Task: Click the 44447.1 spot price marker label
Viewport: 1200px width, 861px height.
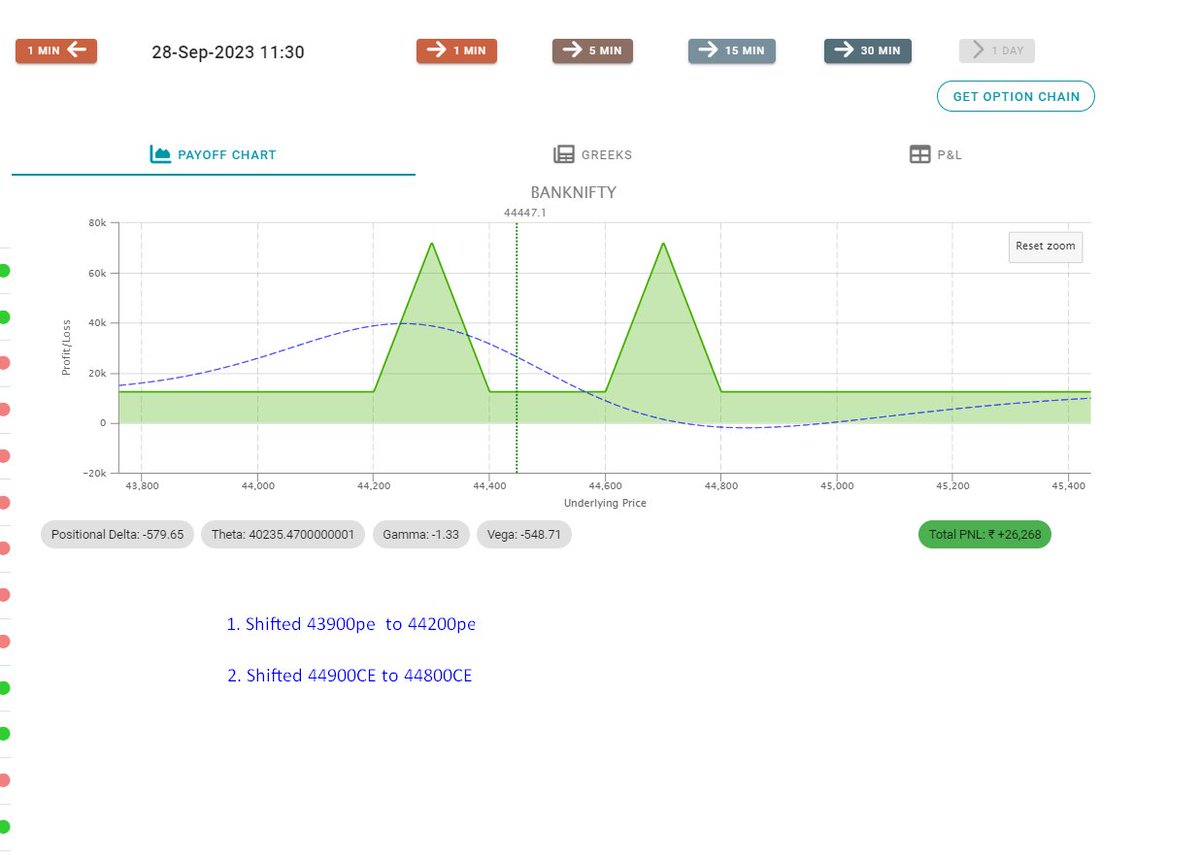Action: (524, 213)
